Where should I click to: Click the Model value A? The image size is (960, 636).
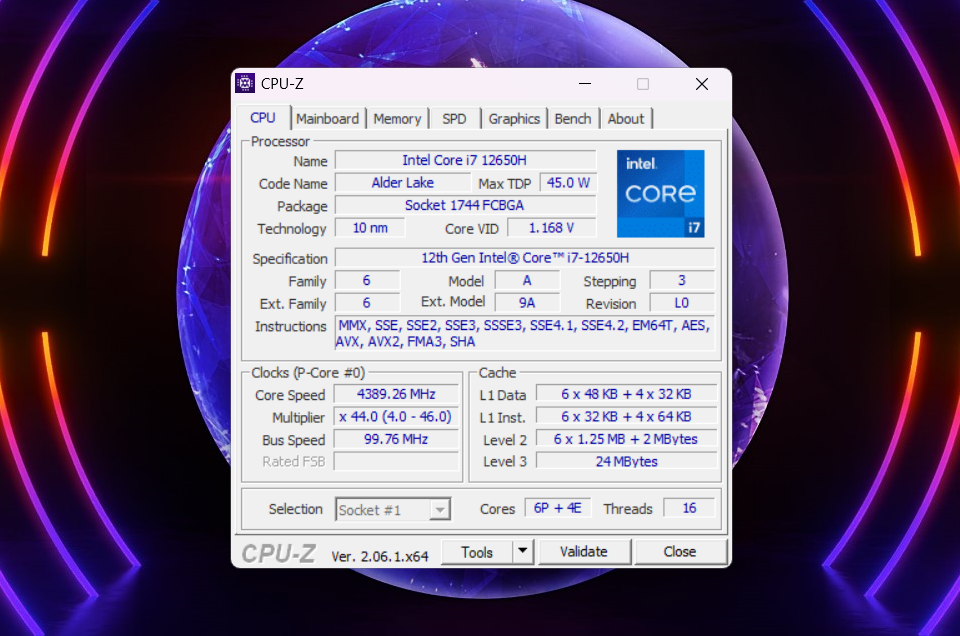[x=527, y=280]
